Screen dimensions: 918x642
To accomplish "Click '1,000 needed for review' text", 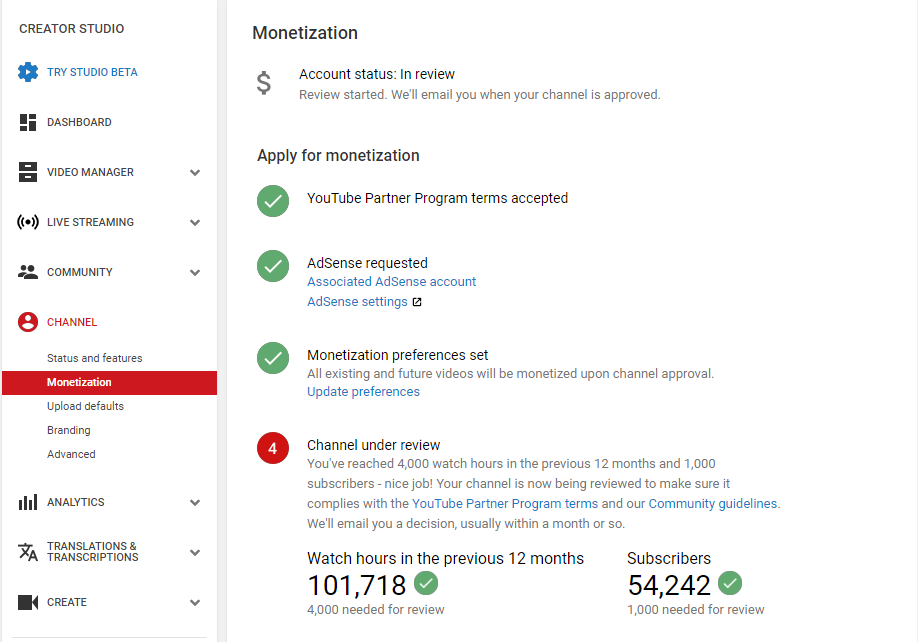I will point(696,610).
